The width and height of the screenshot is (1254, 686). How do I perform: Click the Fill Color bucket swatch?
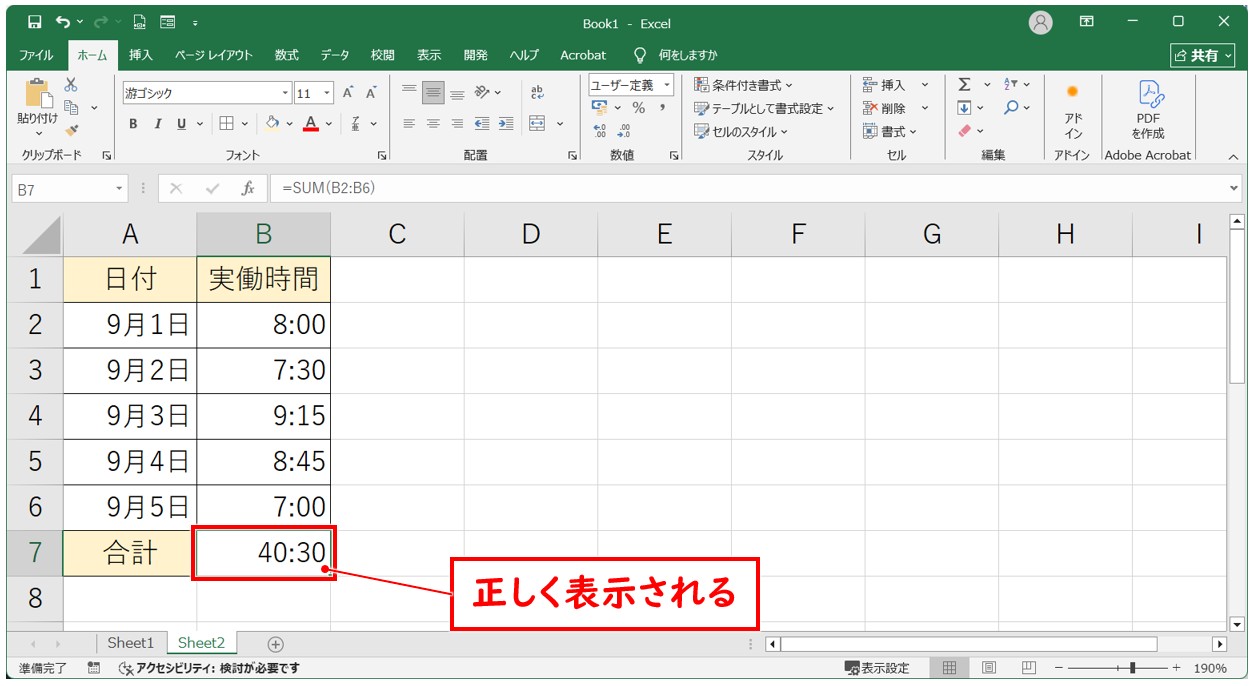tap(272, 124)
